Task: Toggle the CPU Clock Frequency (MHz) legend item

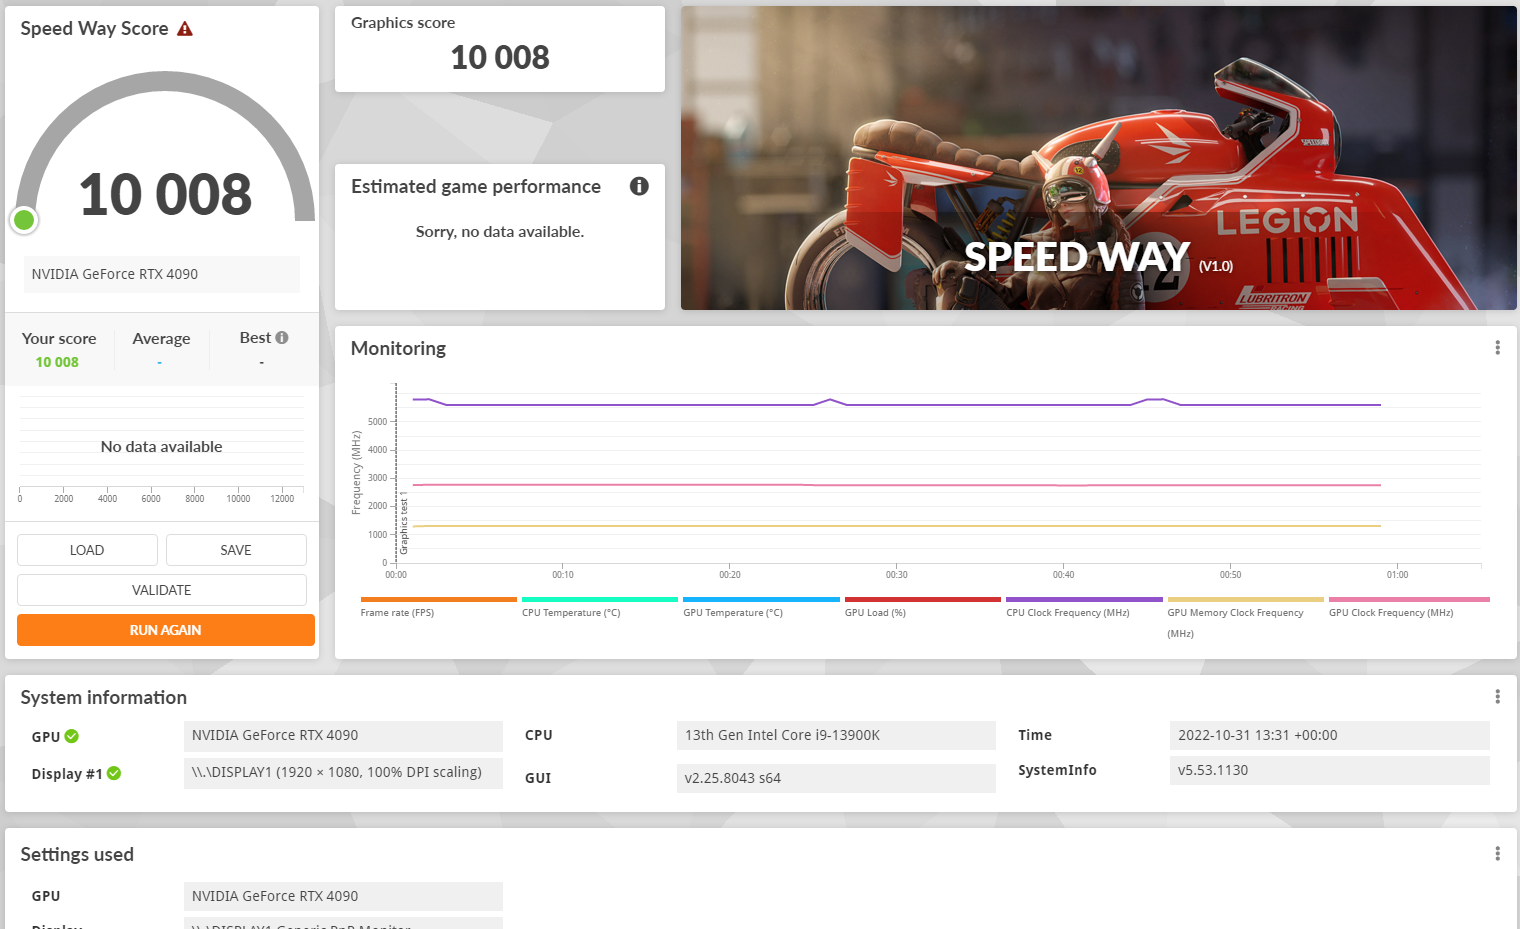Action: [1084, 607]
